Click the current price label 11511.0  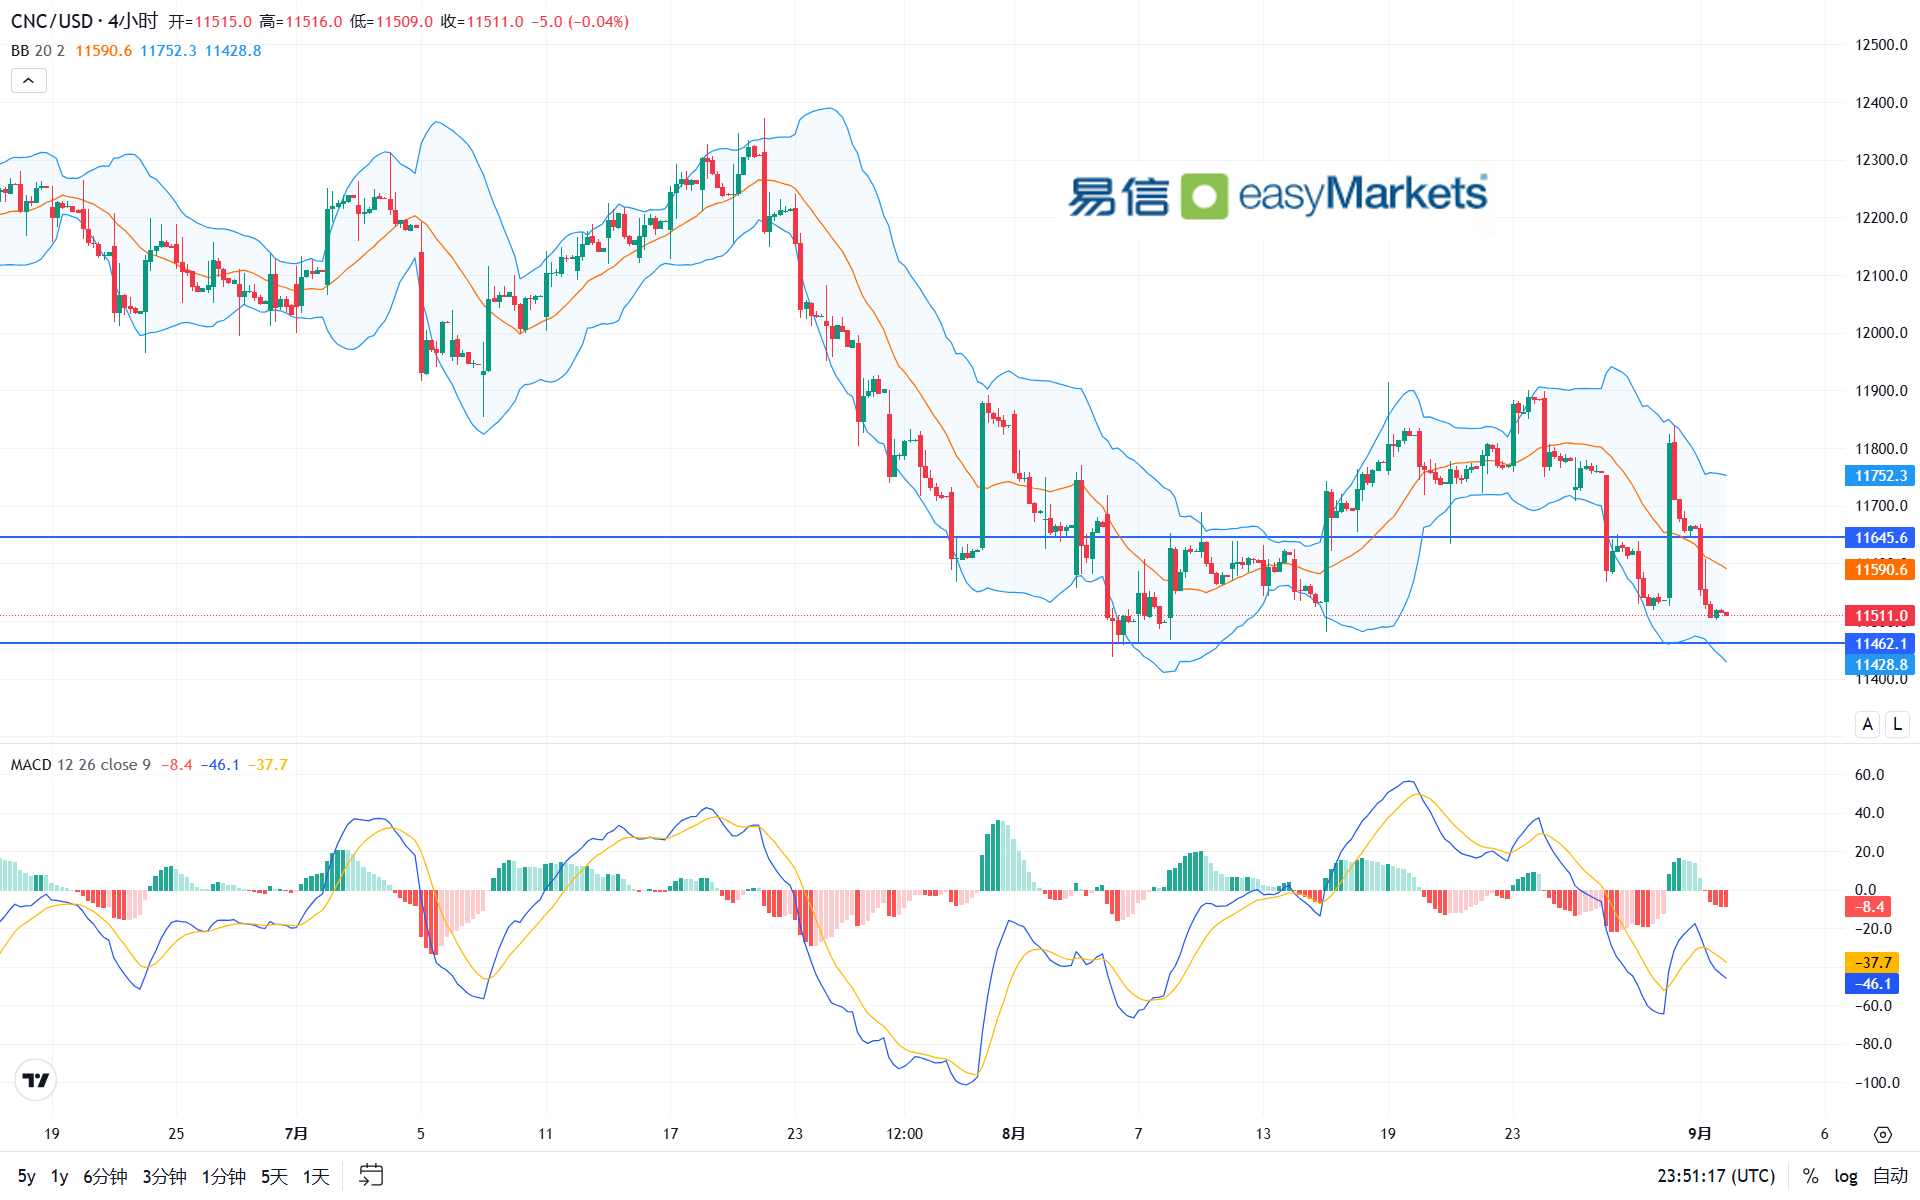1880,616
